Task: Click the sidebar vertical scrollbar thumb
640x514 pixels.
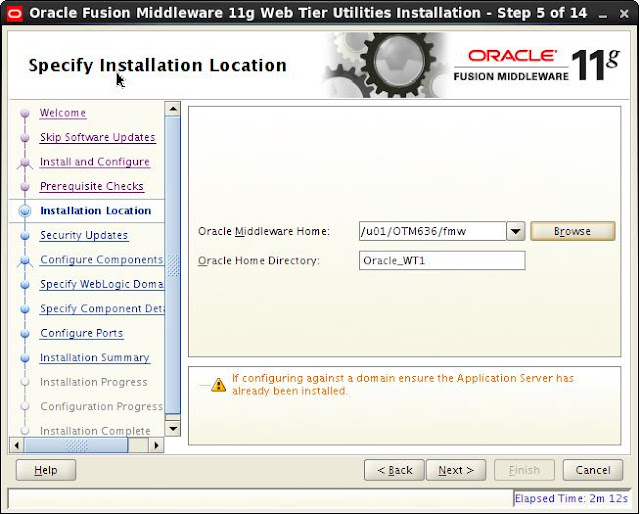Action: (173, 265)
